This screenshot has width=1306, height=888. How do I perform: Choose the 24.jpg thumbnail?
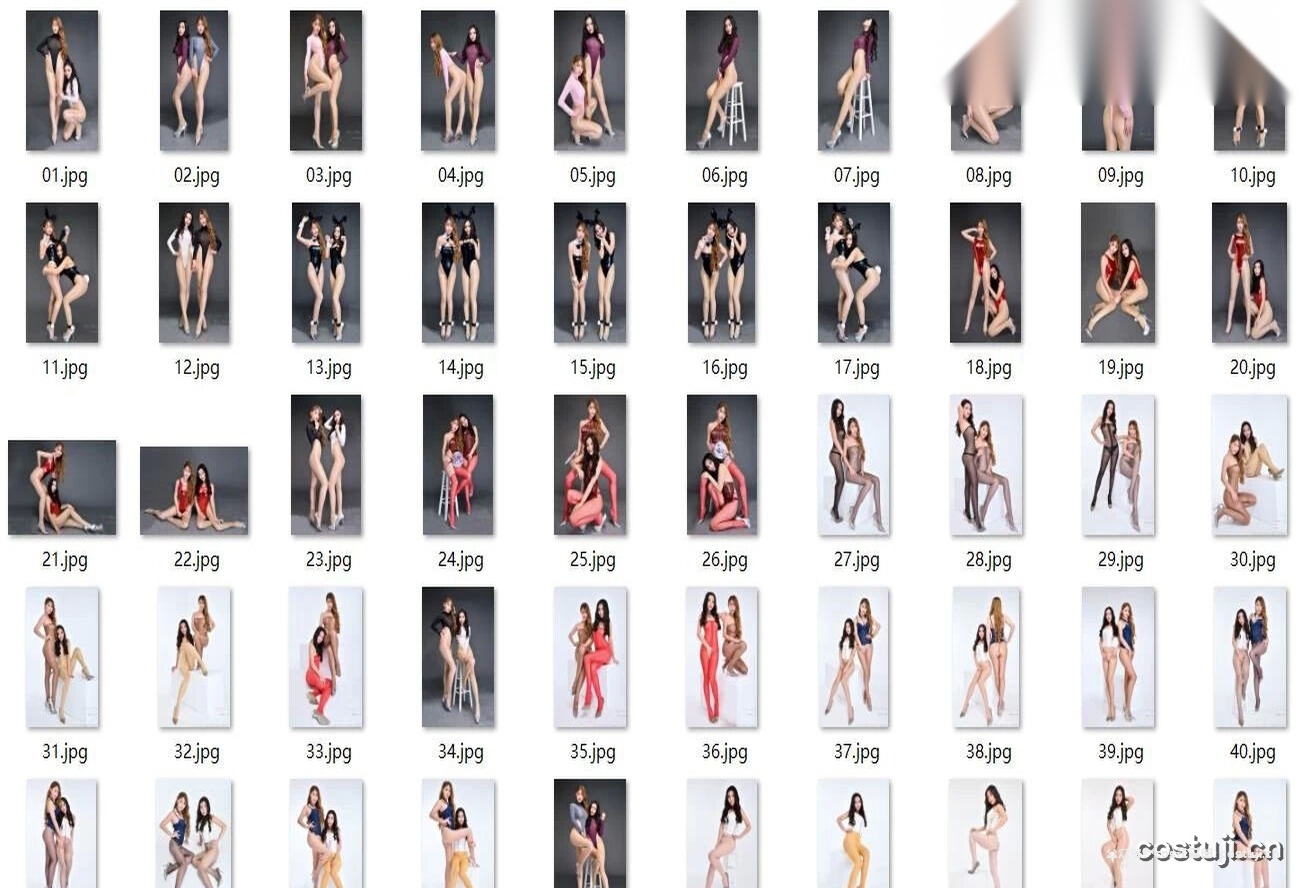[458, 465]
